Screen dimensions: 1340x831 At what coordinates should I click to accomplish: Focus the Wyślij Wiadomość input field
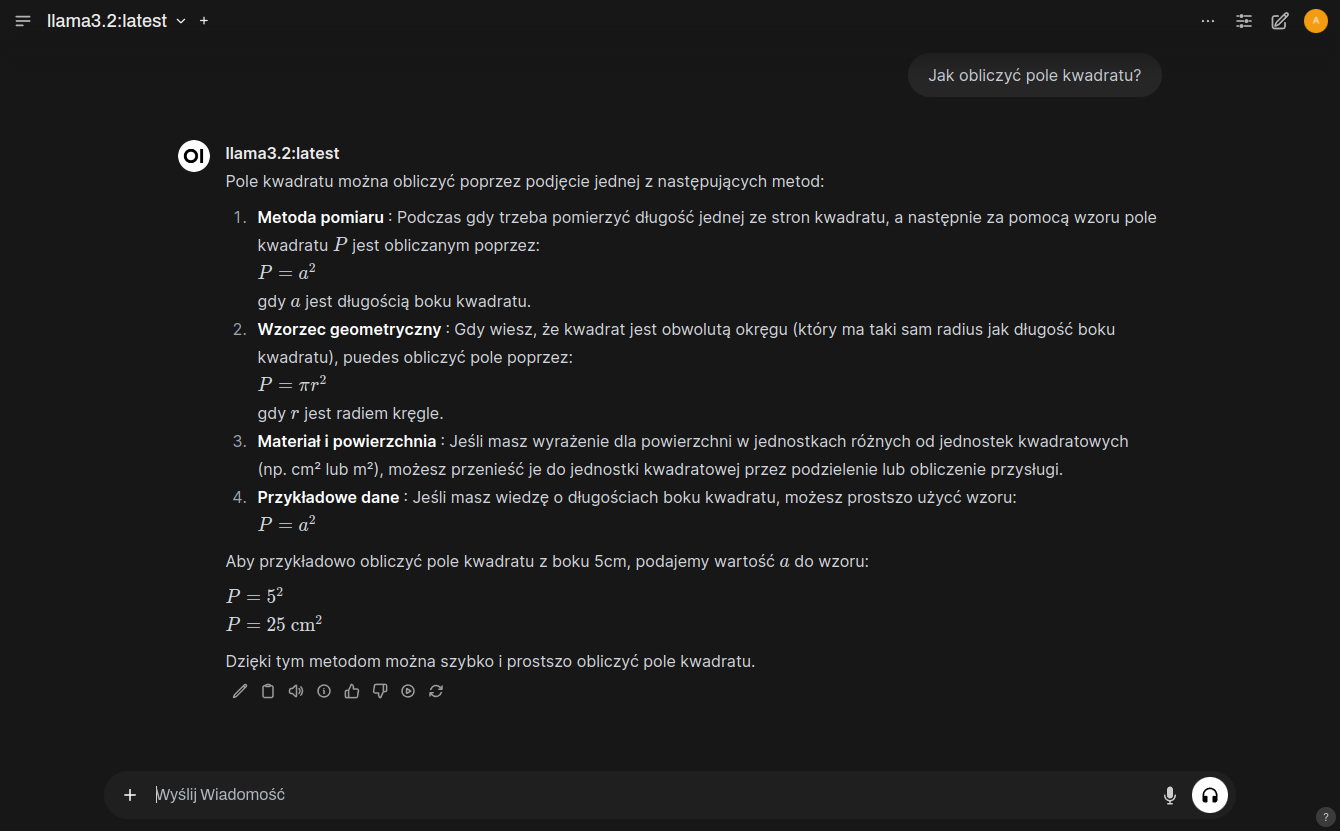click(650, 795)
